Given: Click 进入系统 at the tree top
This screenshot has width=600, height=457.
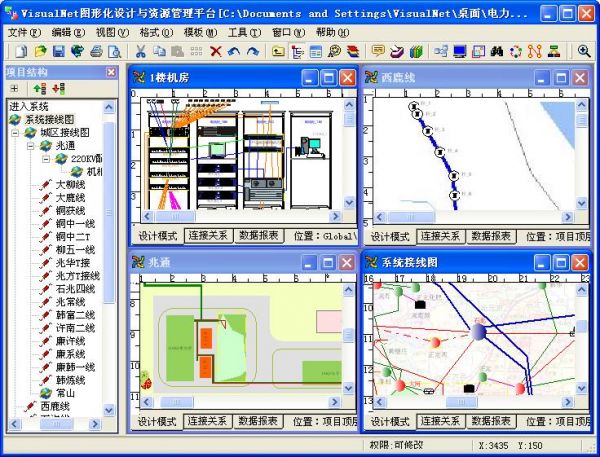Looking at the screenshot, I should [x=29, y=107].
